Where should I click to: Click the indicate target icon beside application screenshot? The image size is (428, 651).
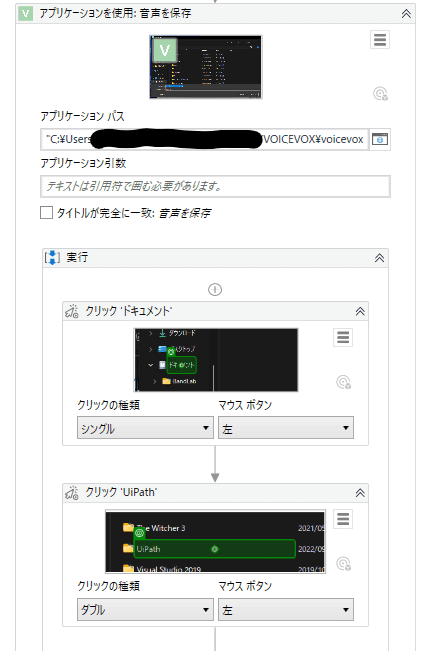point(380,94)
